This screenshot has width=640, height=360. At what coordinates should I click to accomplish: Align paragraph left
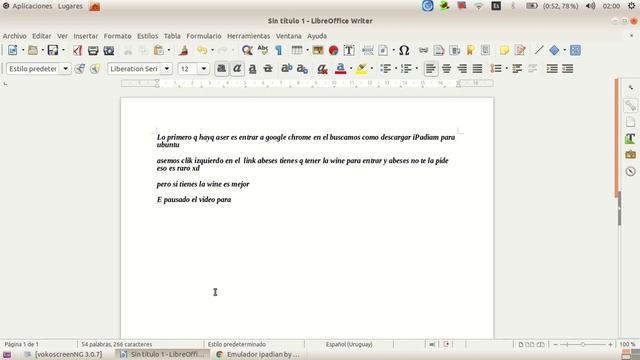tap(431, 69)
